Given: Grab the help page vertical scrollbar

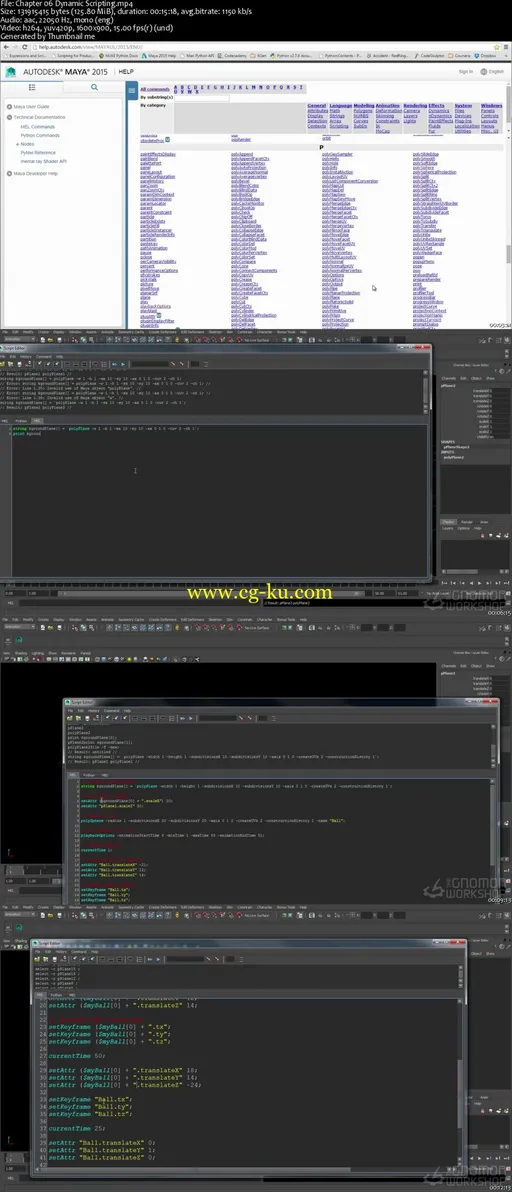Looking at the screenshot, I should tap(508, 255).
